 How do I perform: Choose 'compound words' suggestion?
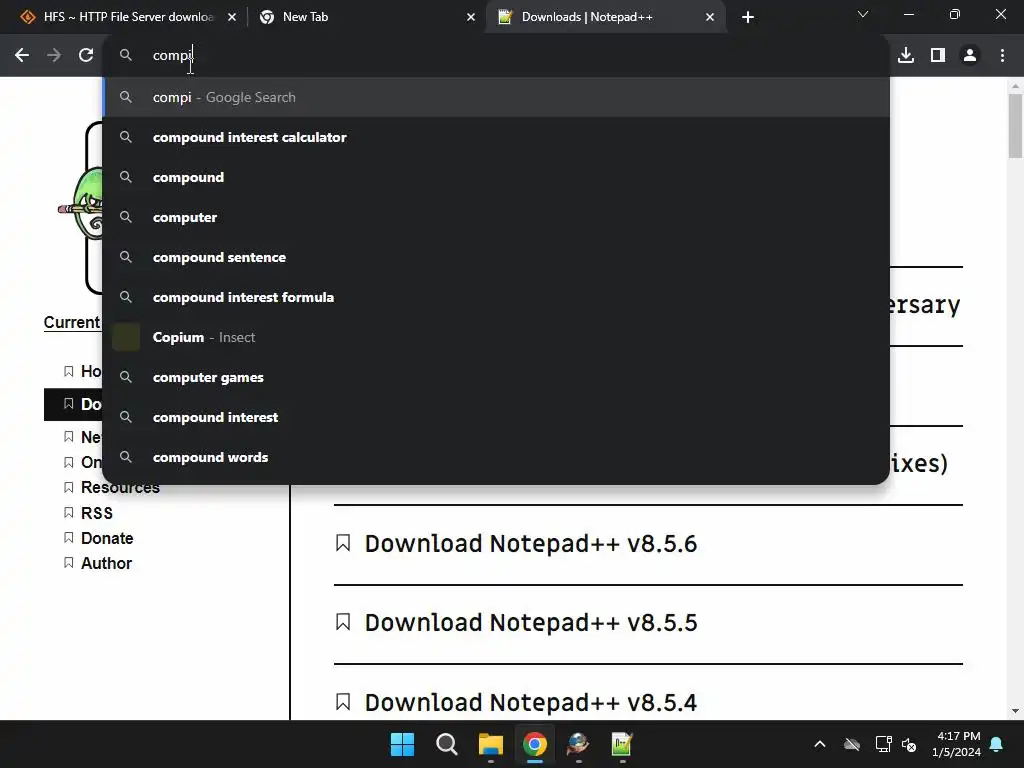pyautogui.click(x=496, y=457)
